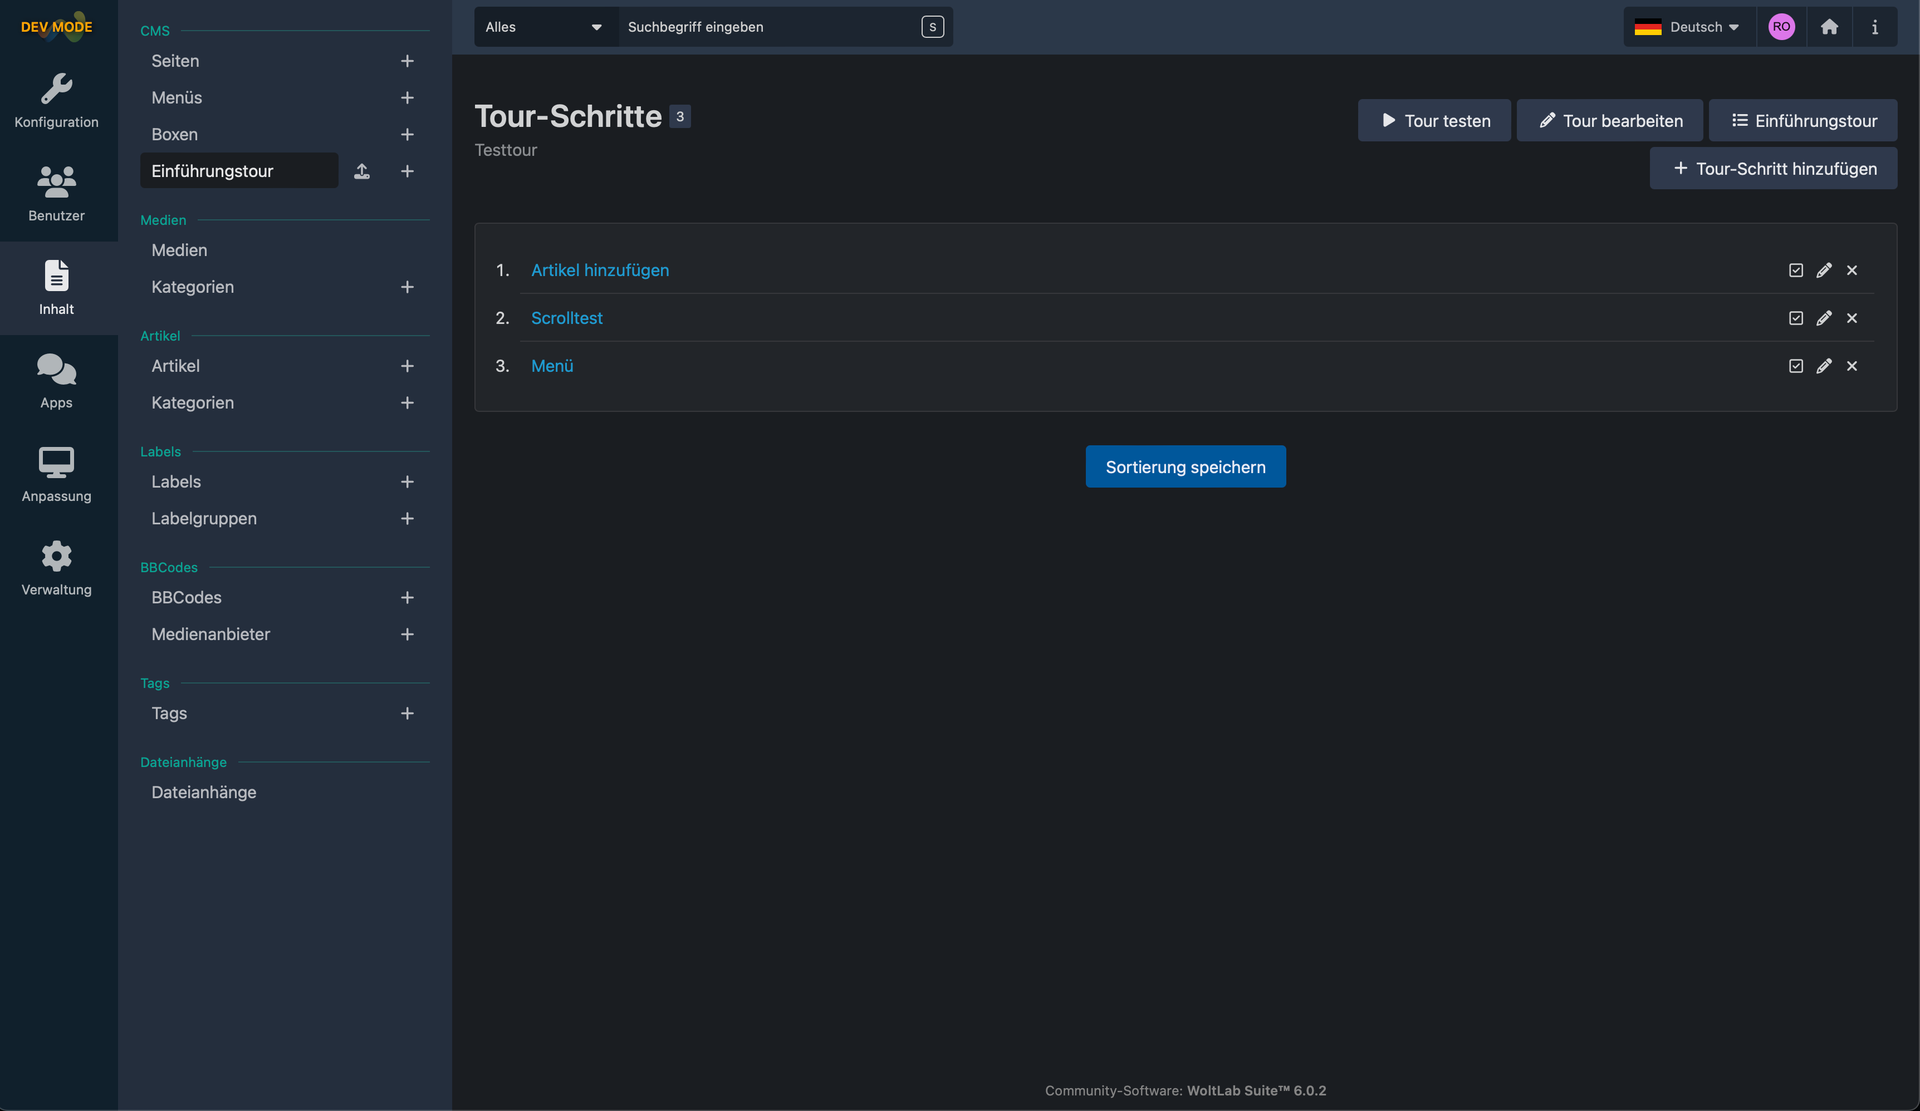Open the Apps chat-bubbles section
1920x1111 pixels.
click(57, 381)
